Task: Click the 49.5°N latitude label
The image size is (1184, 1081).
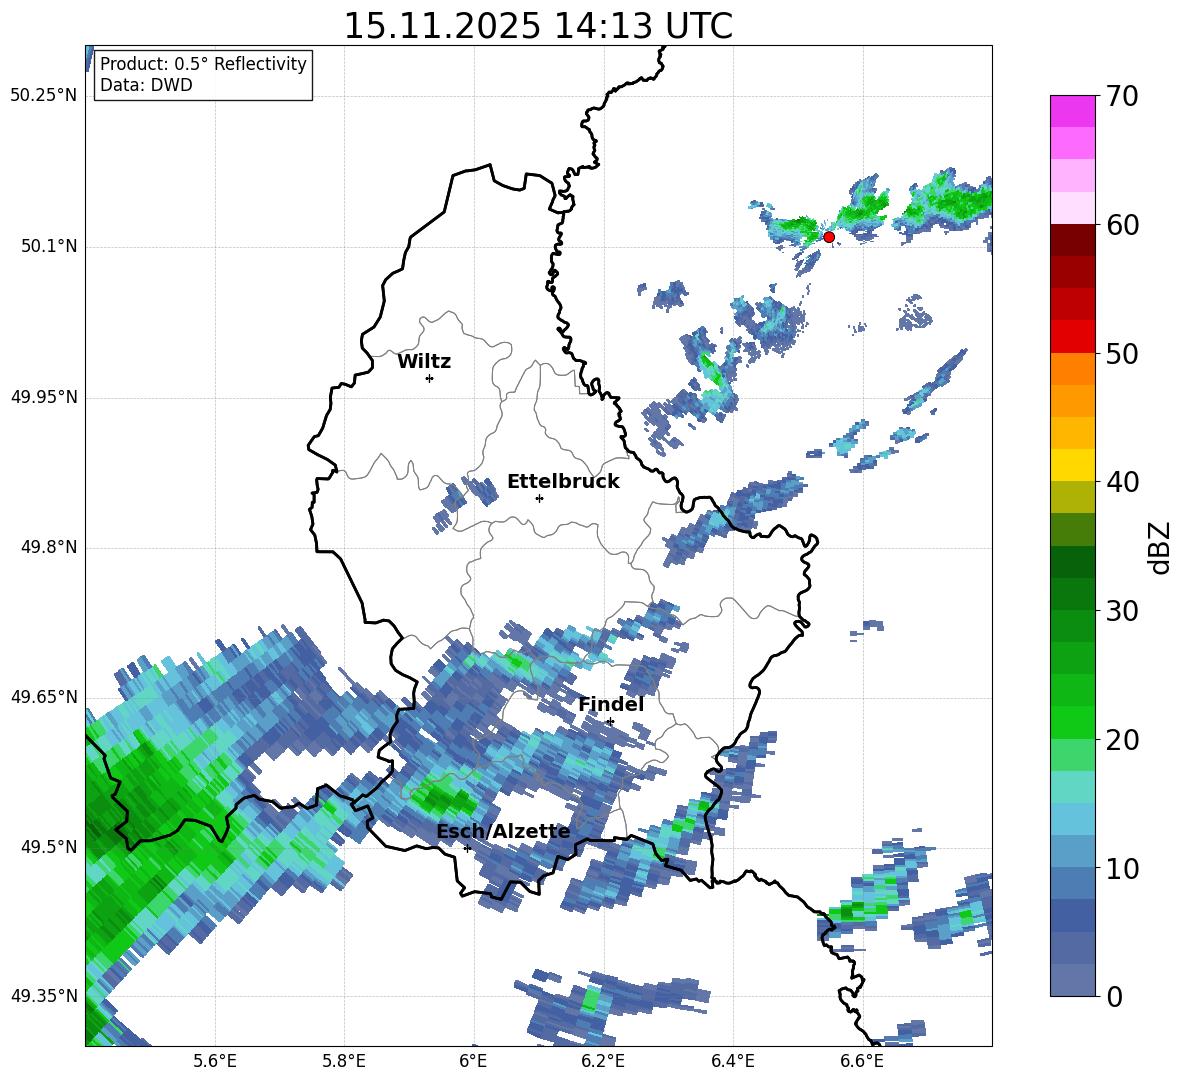Action: coord(49,847)
